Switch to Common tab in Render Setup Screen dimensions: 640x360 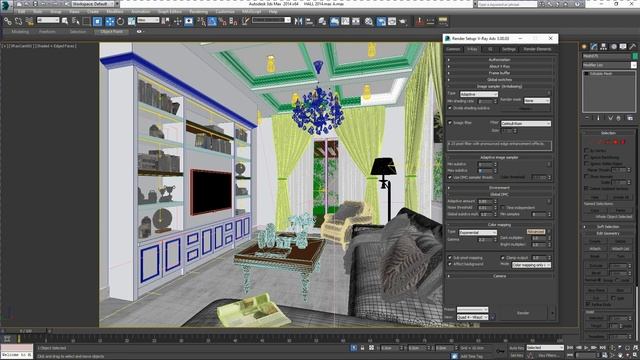453,49
